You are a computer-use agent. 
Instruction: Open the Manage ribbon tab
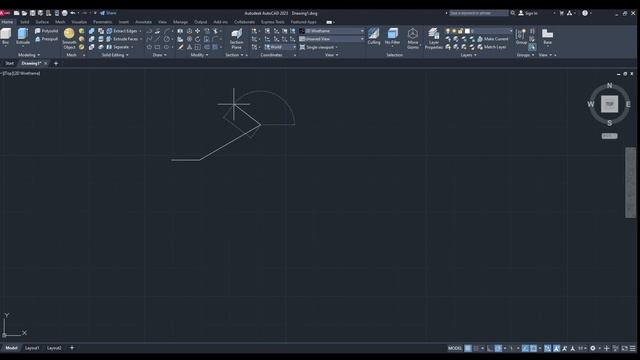point(180,22)
